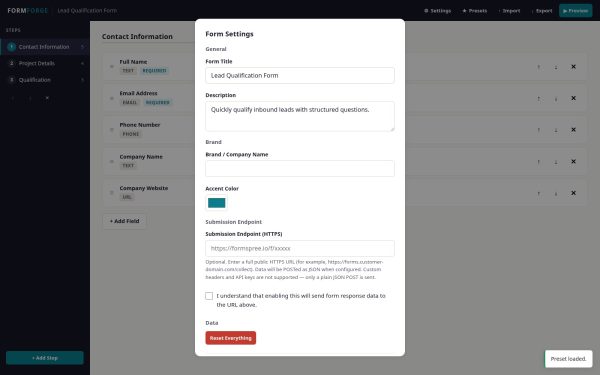Move the Phone Number field up
The height and width of the screenshot is (375, 600).
539,130
